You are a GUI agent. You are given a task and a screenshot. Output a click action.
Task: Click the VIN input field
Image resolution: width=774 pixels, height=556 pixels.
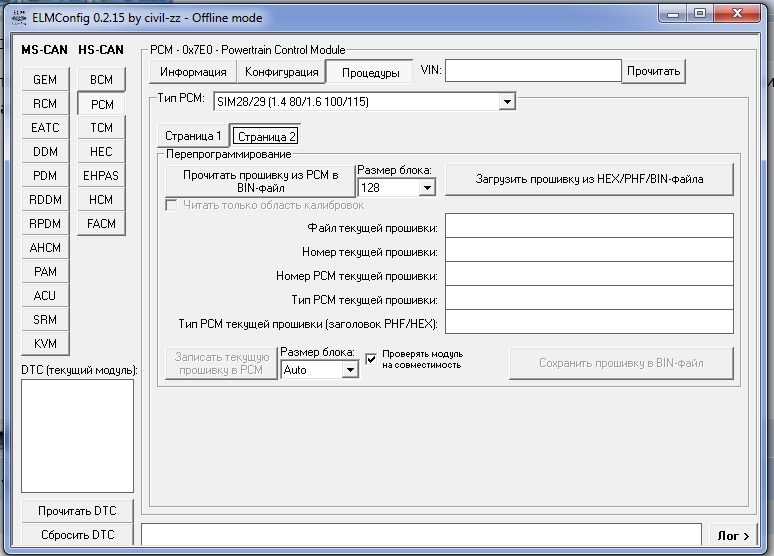click(x=533, y=71)
